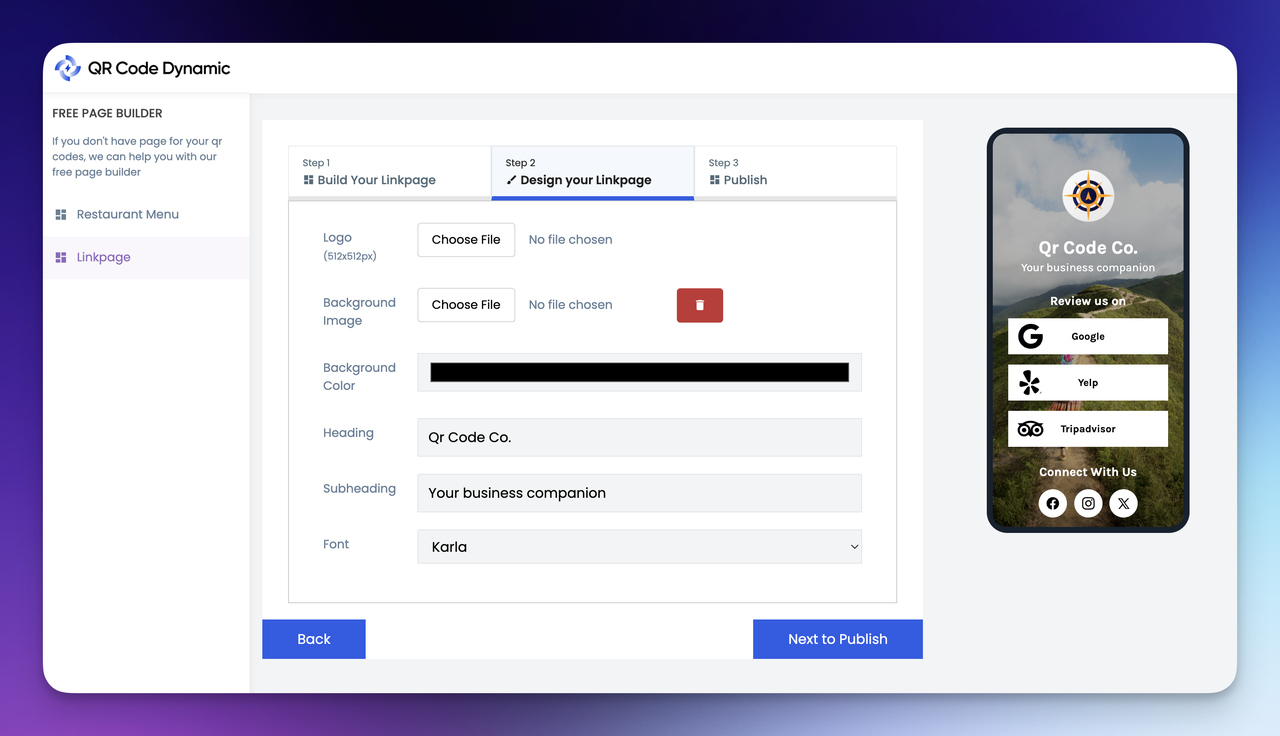
Task: Click the QR Code Dynamic logo icon
Action: pyautogui.click(x=67, y=67)
